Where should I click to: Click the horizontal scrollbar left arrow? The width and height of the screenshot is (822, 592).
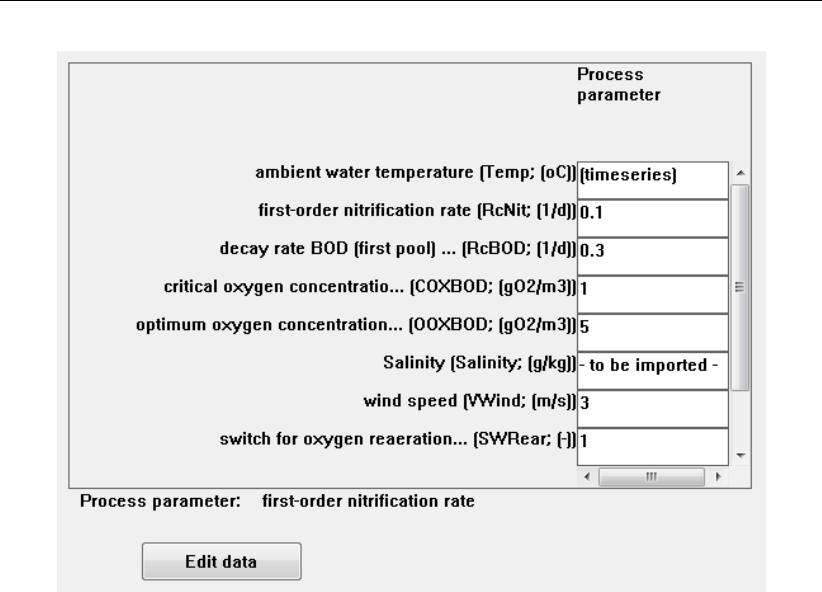587,476
